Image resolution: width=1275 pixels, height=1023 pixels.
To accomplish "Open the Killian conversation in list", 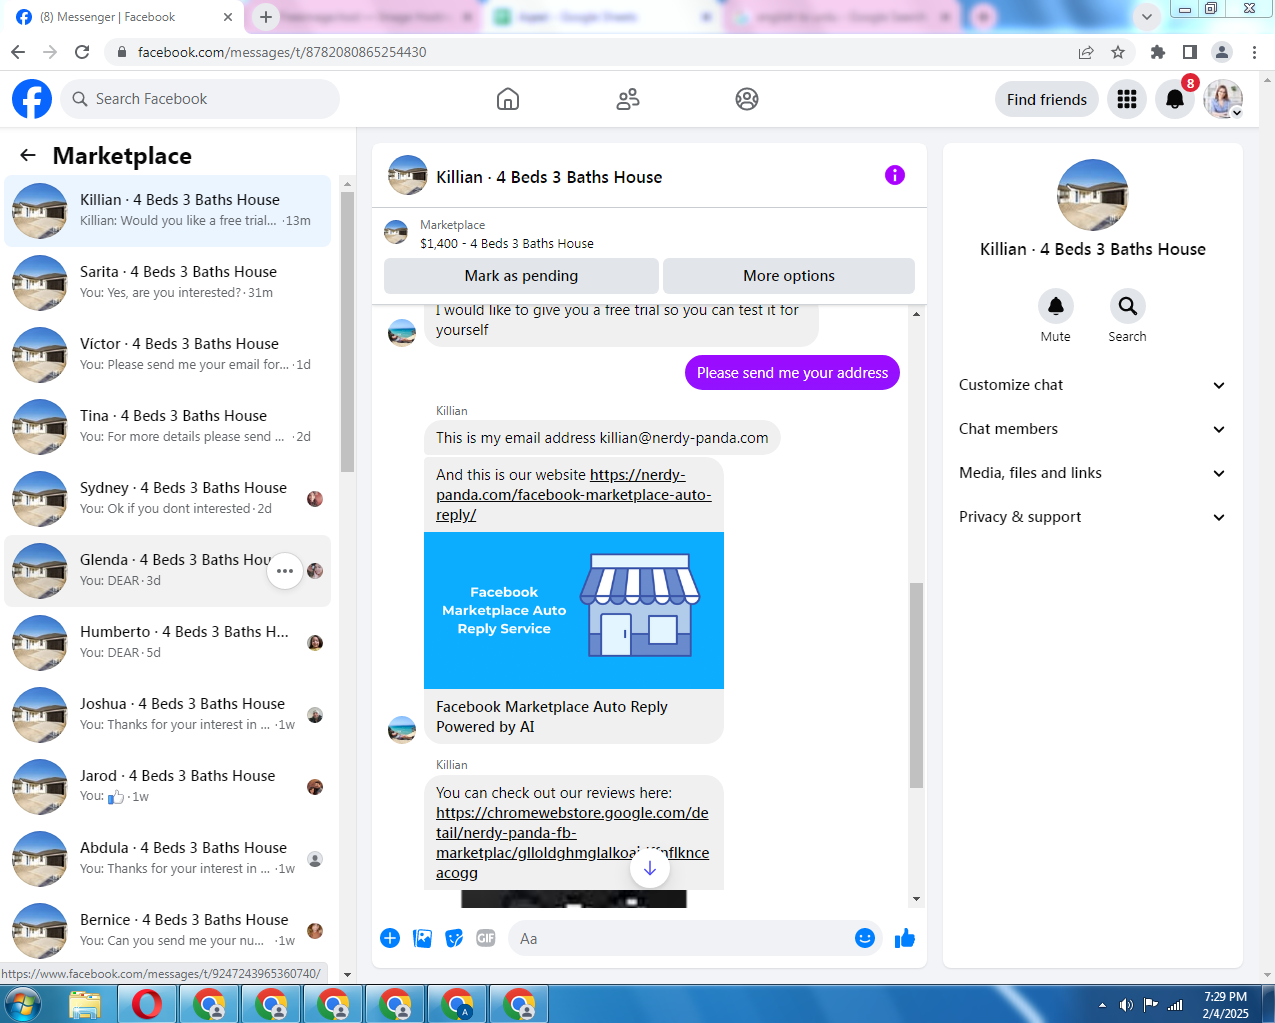I will point(168,211).
